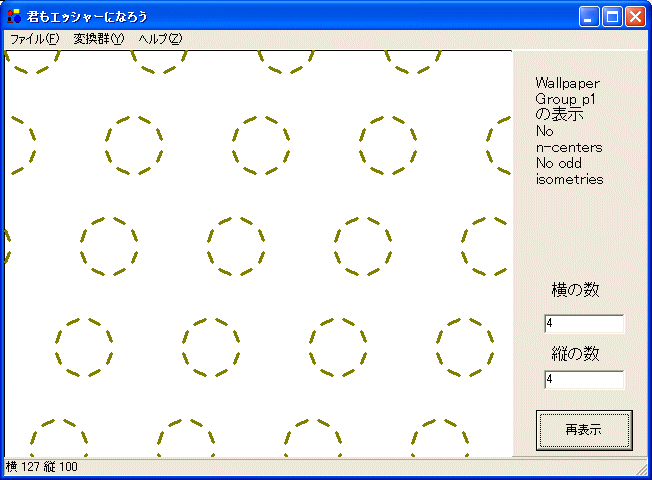
Task: Click the window resize grip in status bar
Action: click(642, 469)
